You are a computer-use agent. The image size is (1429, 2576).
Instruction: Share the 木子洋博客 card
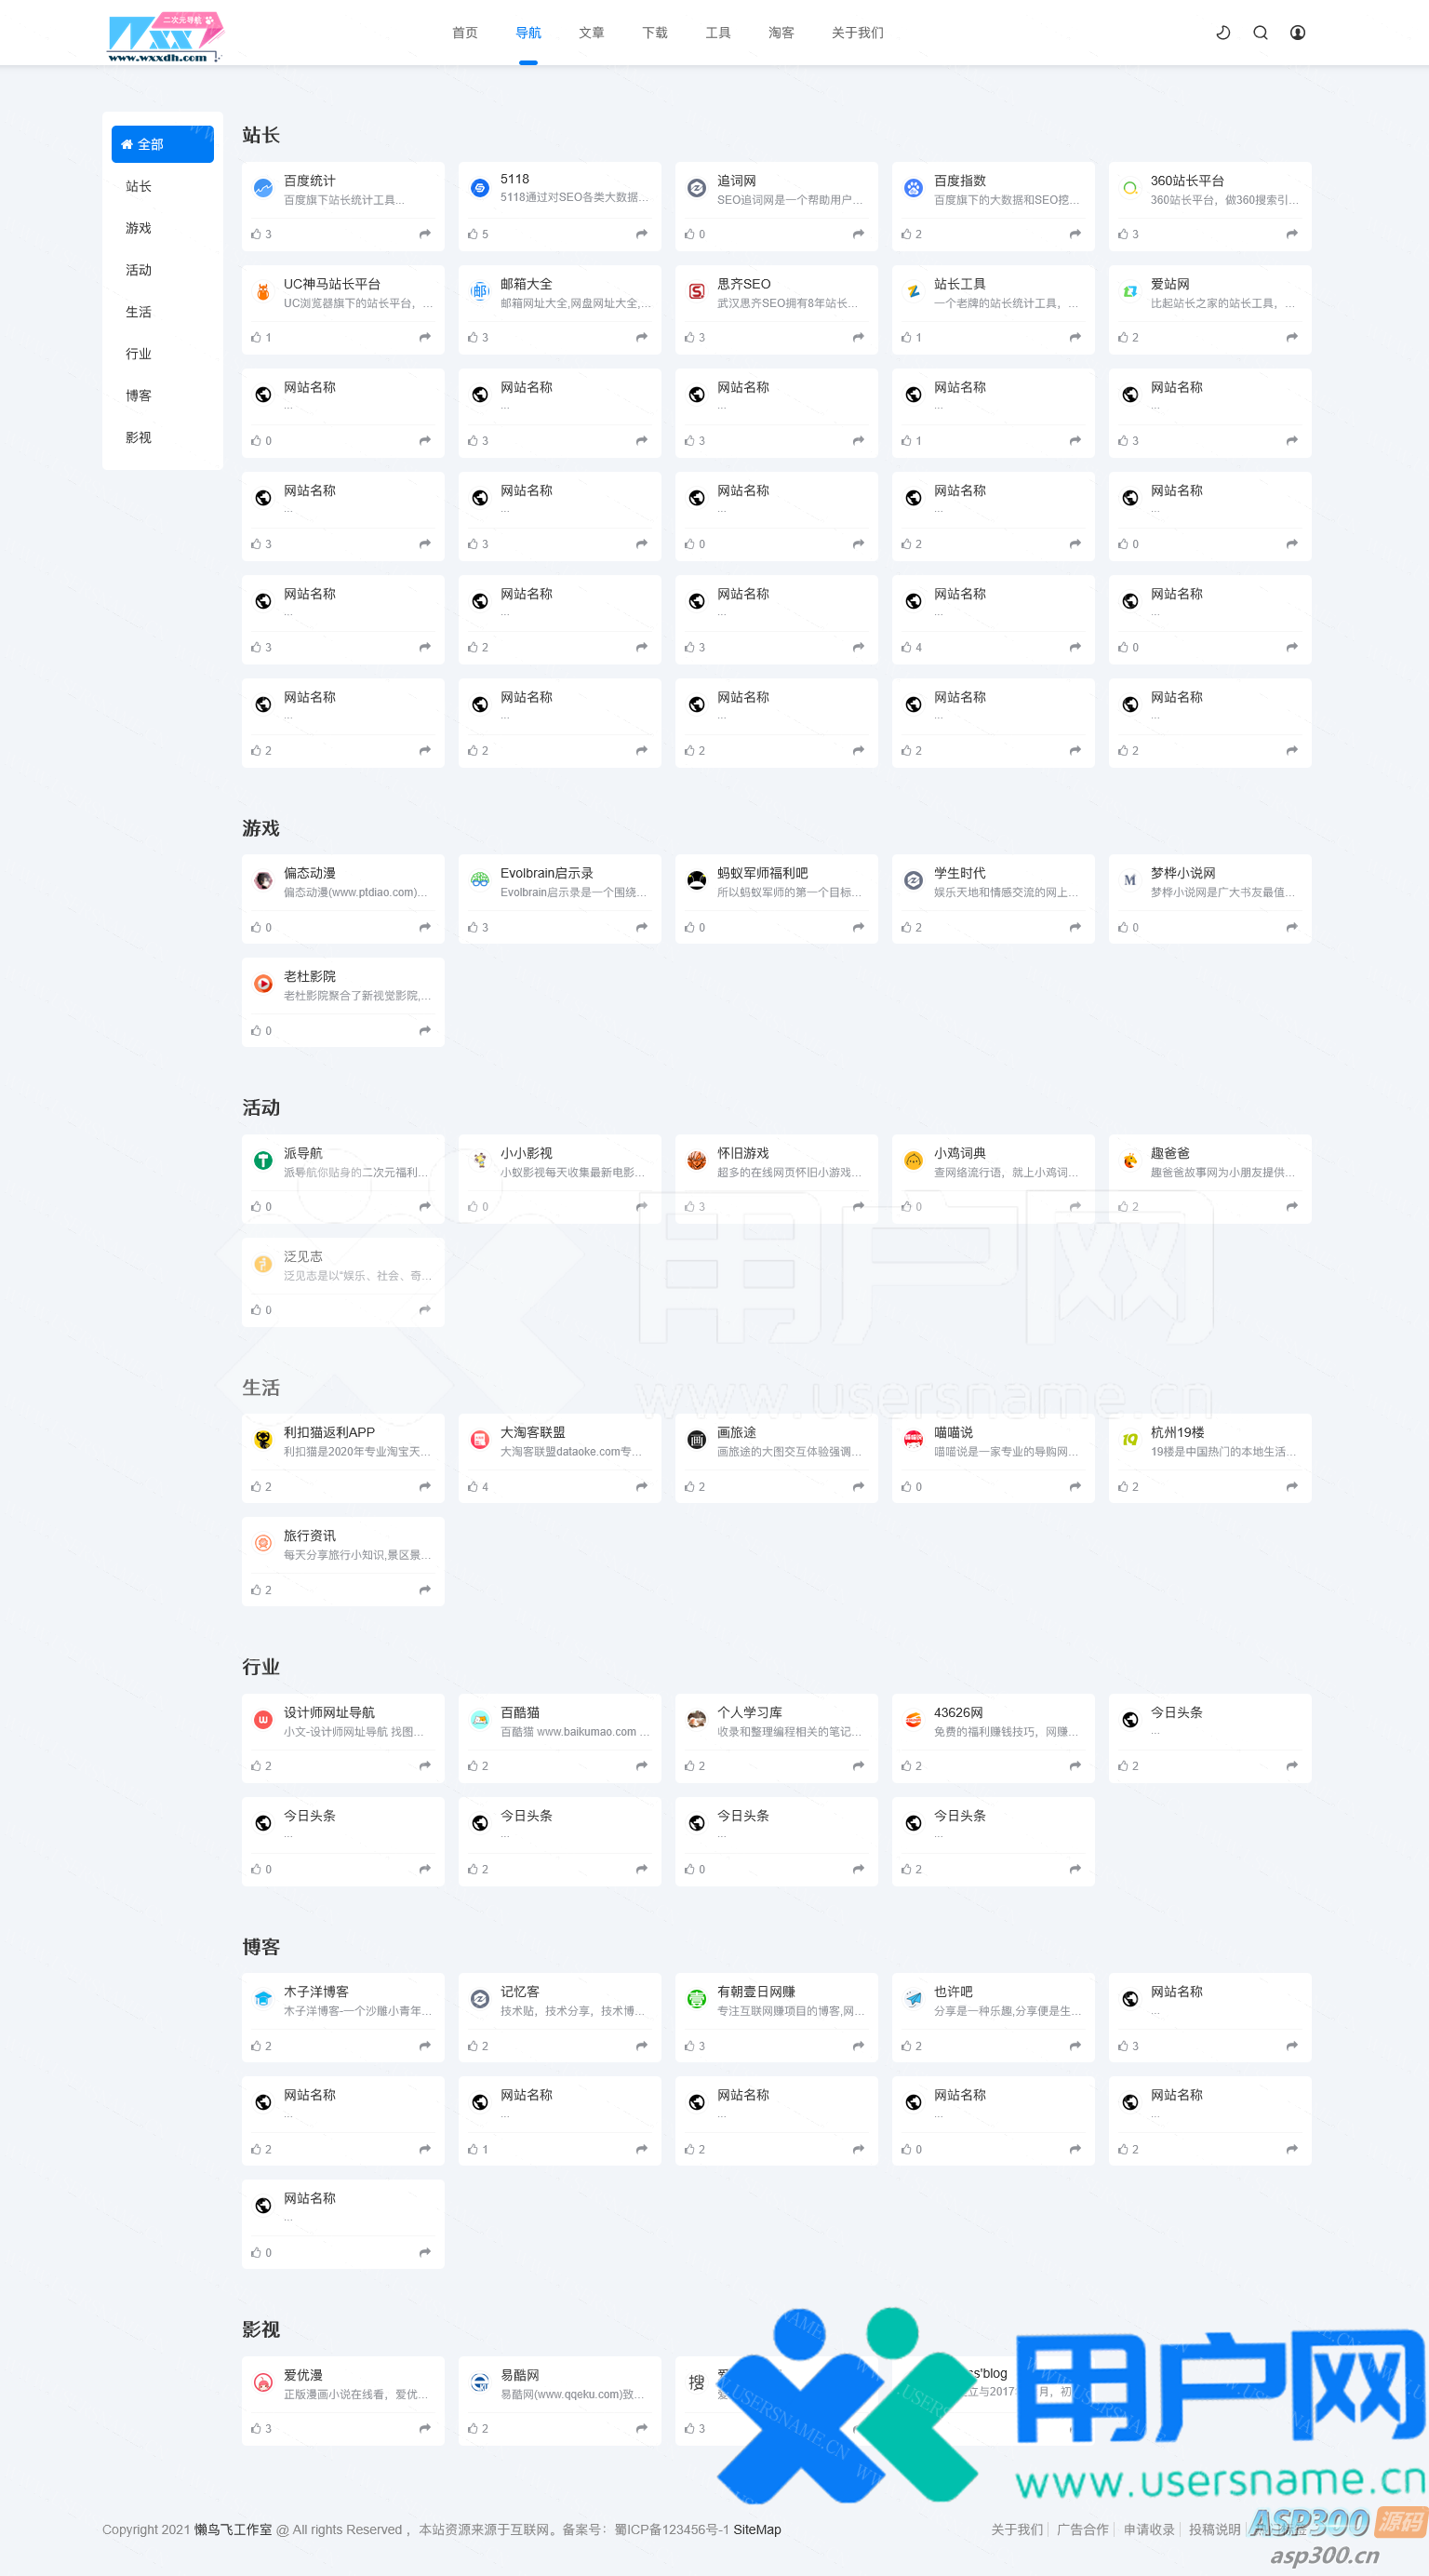pos(424,2046)
